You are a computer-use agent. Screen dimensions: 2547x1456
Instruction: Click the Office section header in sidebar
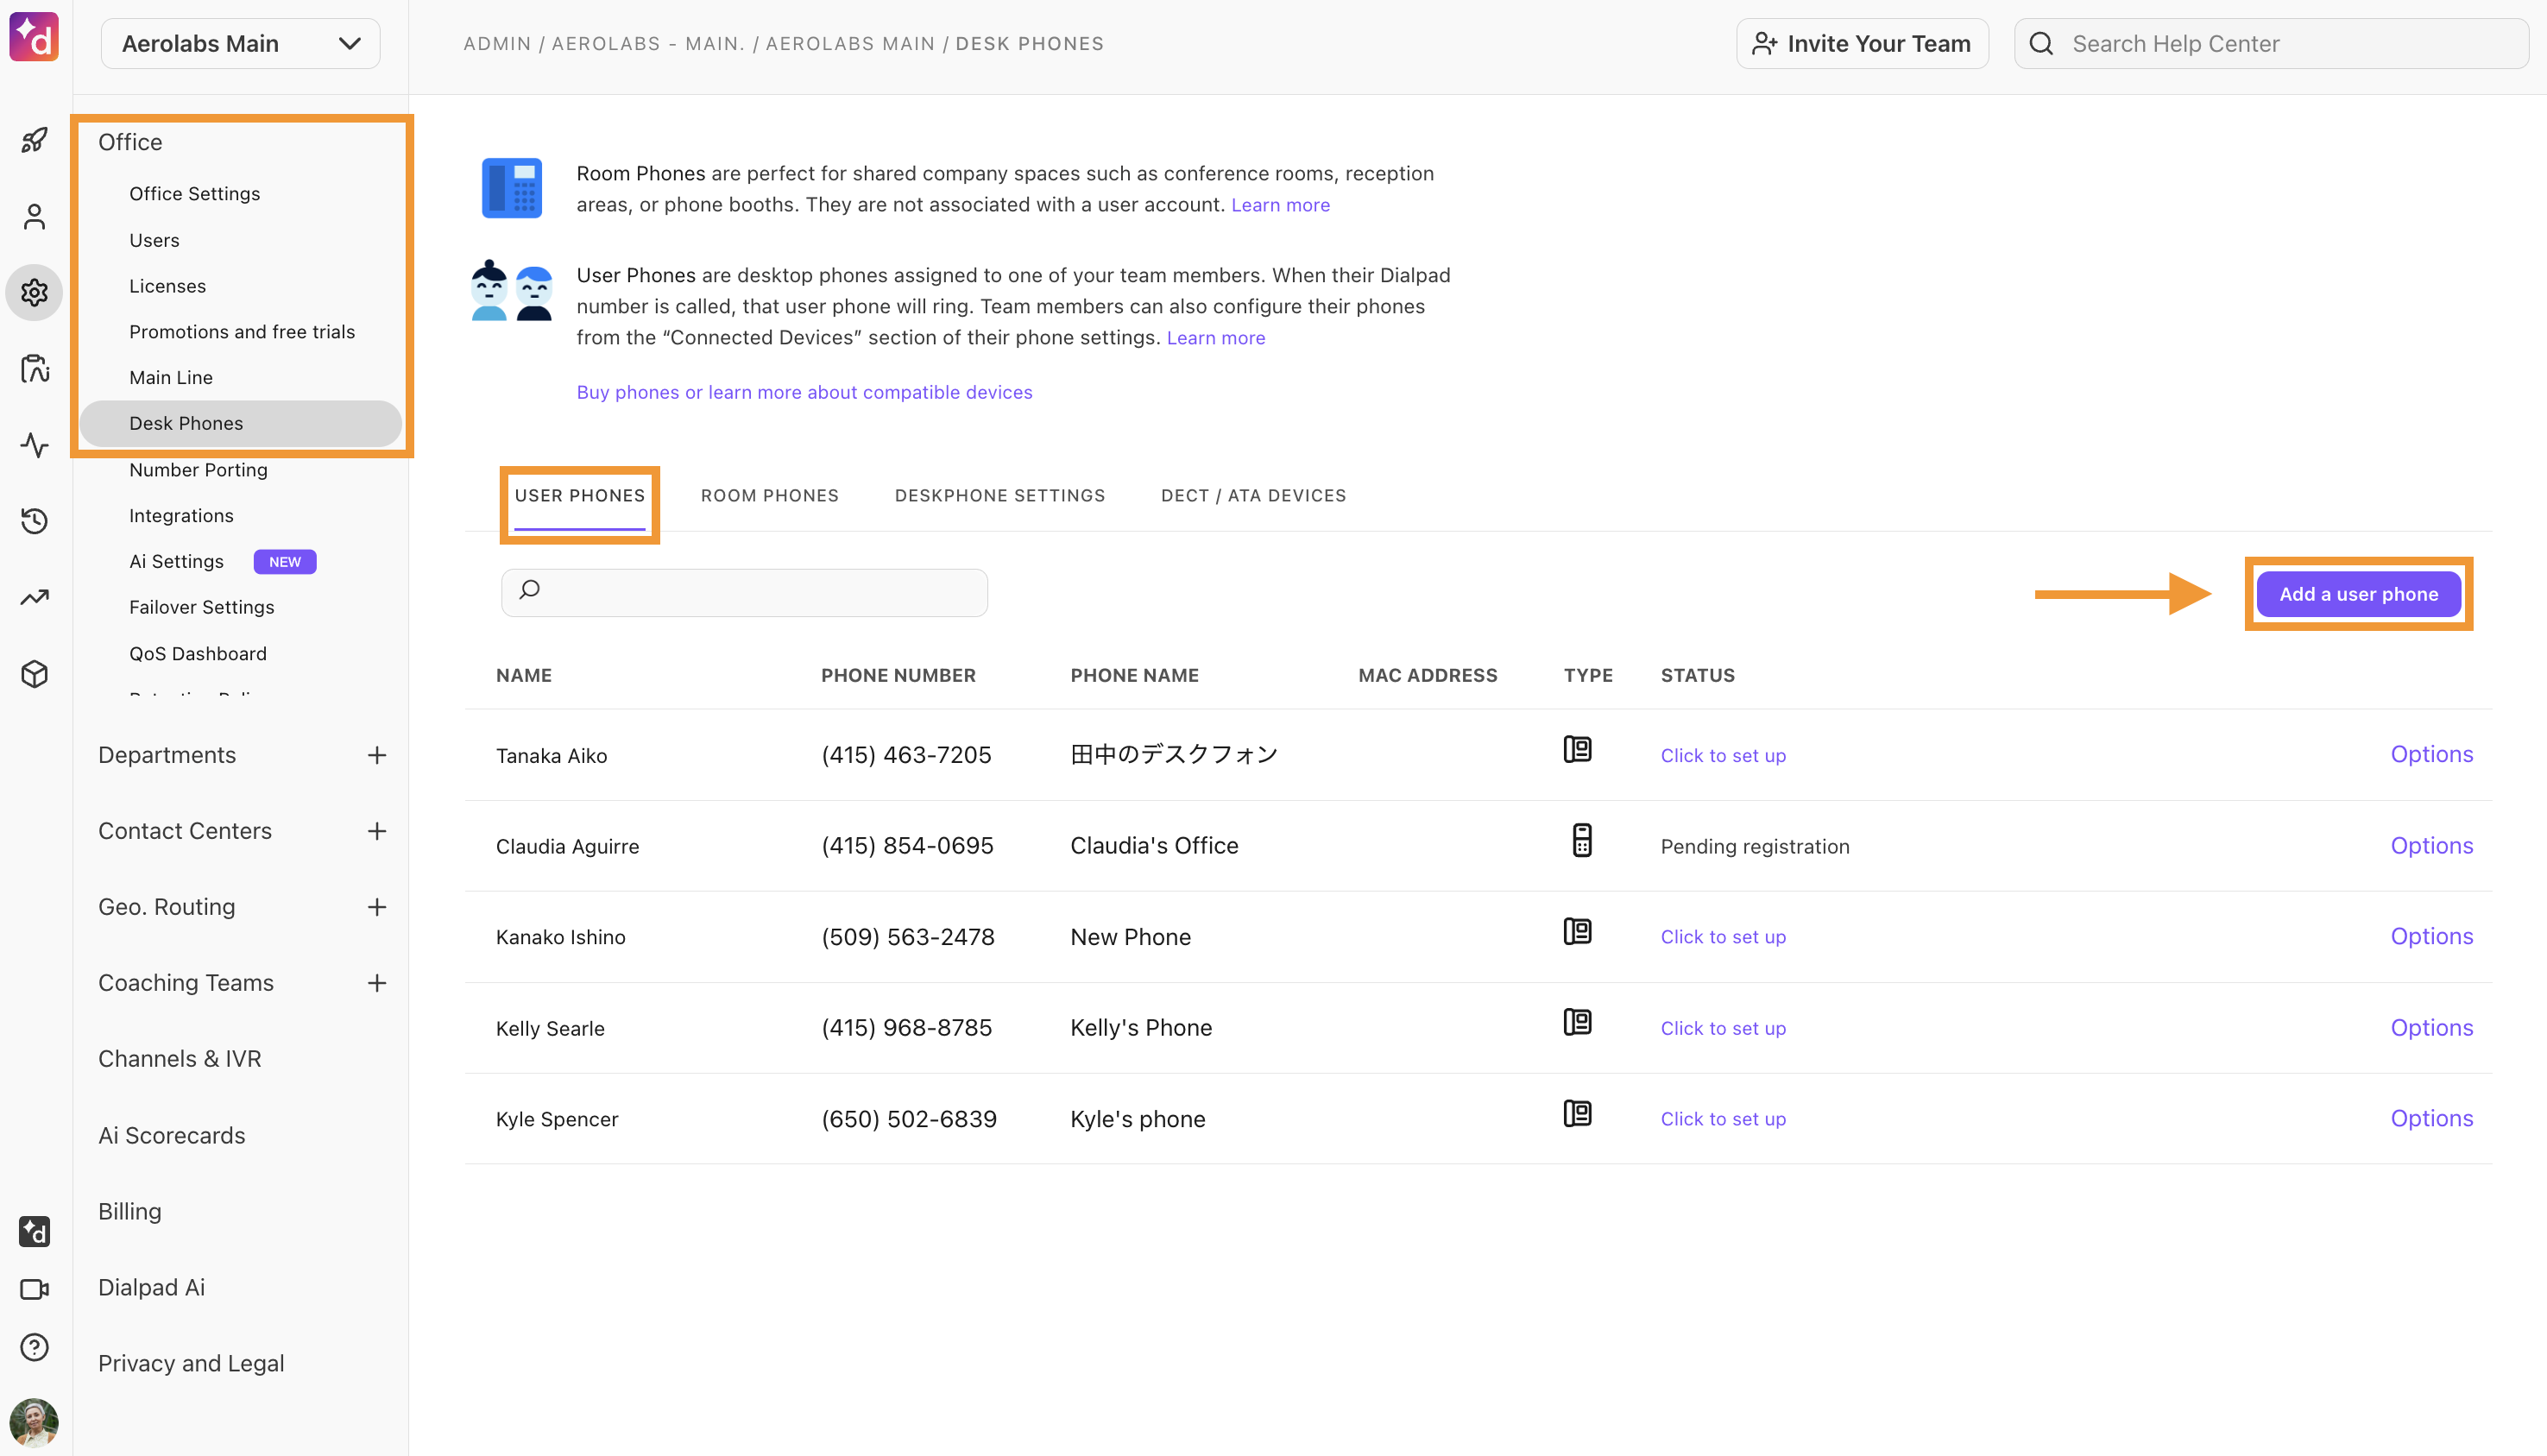click(130, 142)
